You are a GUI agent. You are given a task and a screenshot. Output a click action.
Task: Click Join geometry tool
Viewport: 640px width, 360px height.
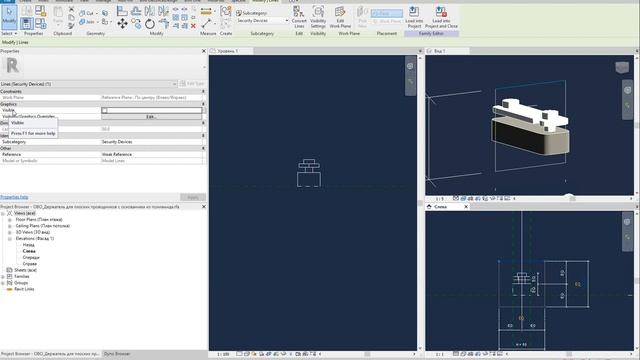click(x=87, y=22)
